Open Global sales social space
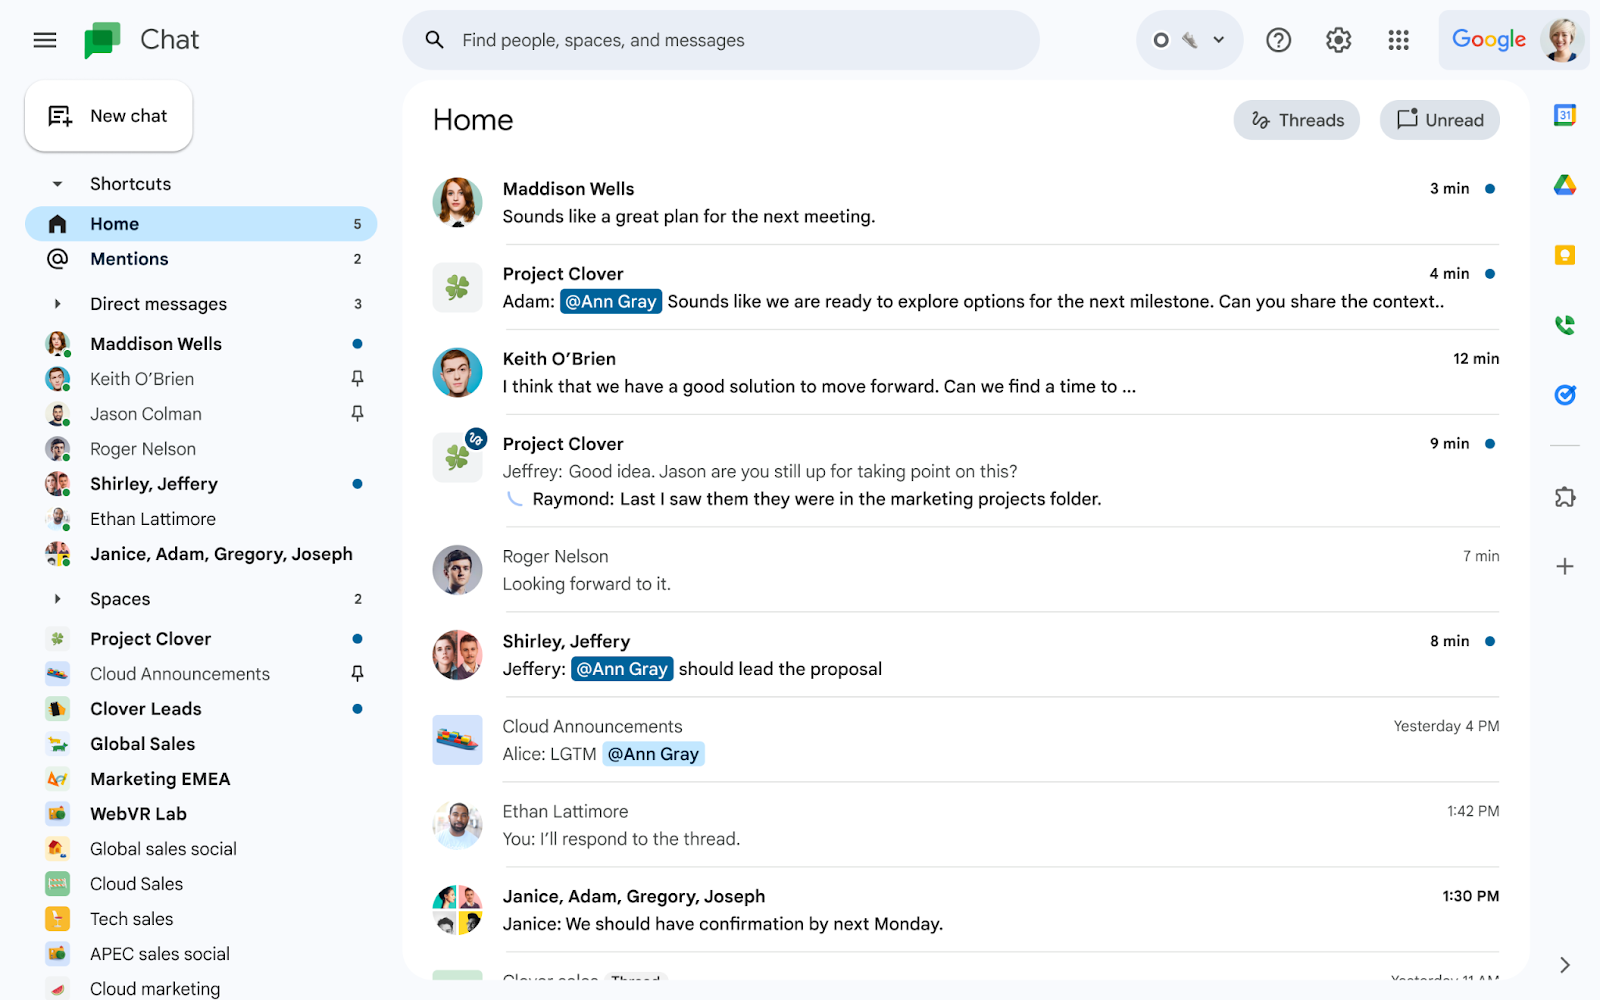This screenshot has width=1600, height=1000. (x=201, y=849)
